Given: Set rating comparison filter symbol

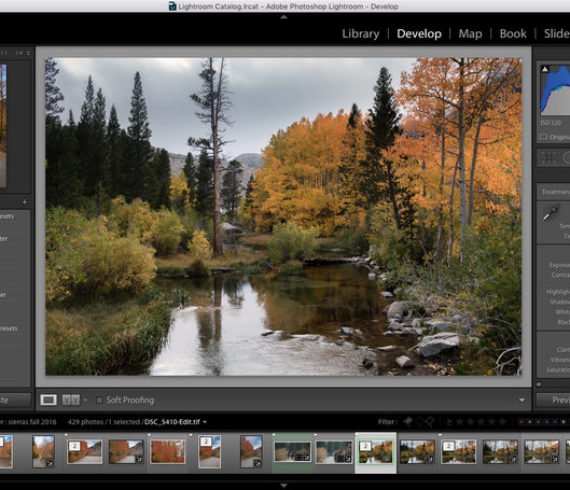Looking at the screenshot, I should (449, 422).
